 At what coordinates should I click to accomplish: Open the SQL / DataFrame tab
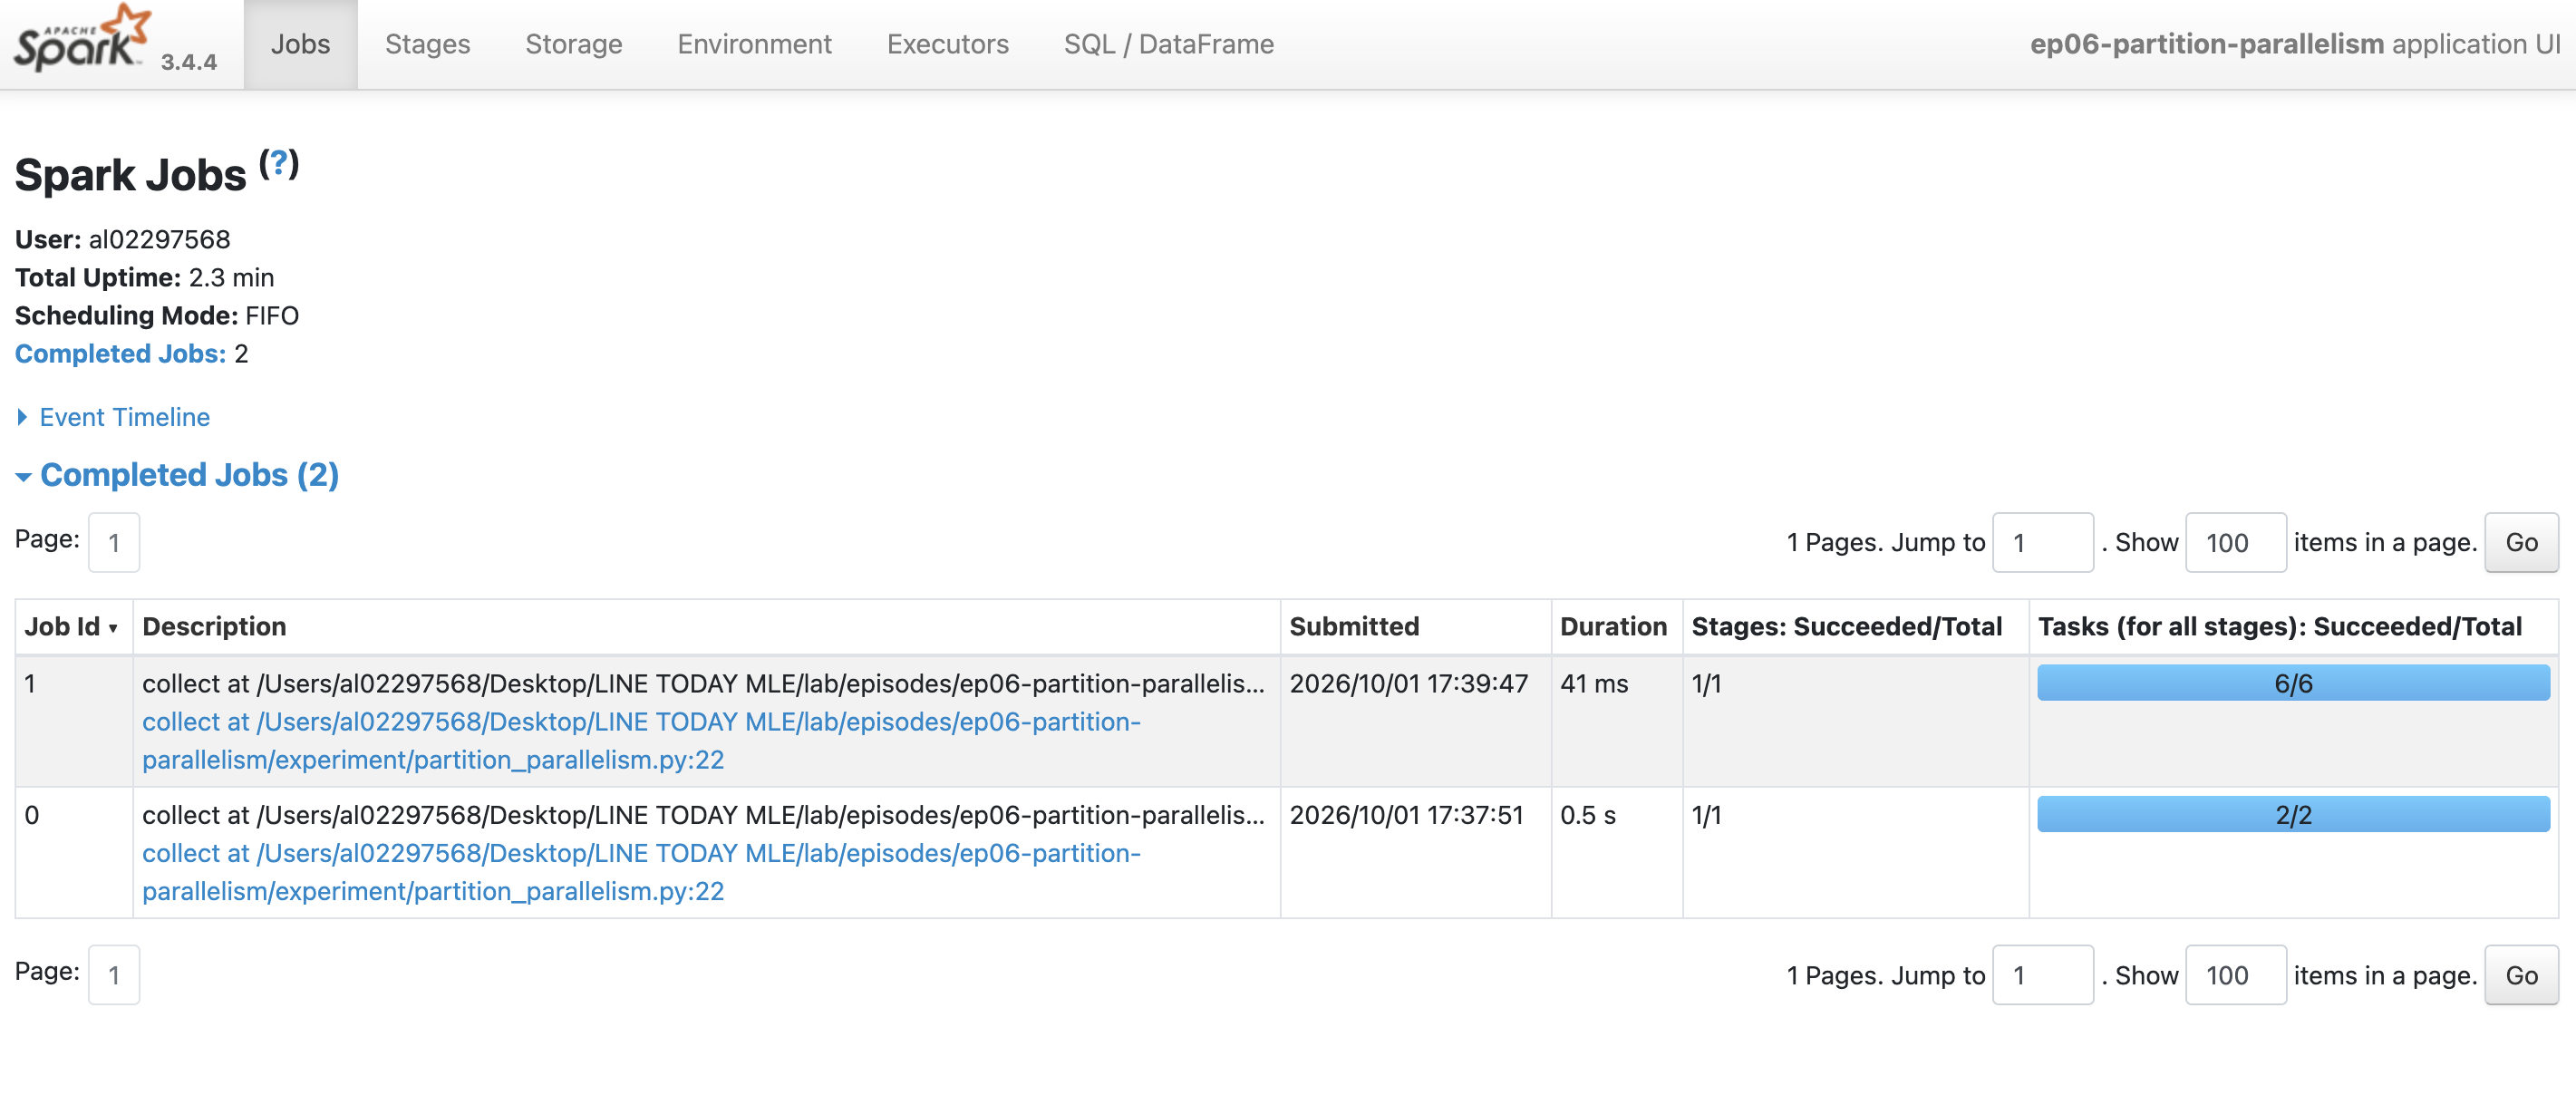point(1168,44)
